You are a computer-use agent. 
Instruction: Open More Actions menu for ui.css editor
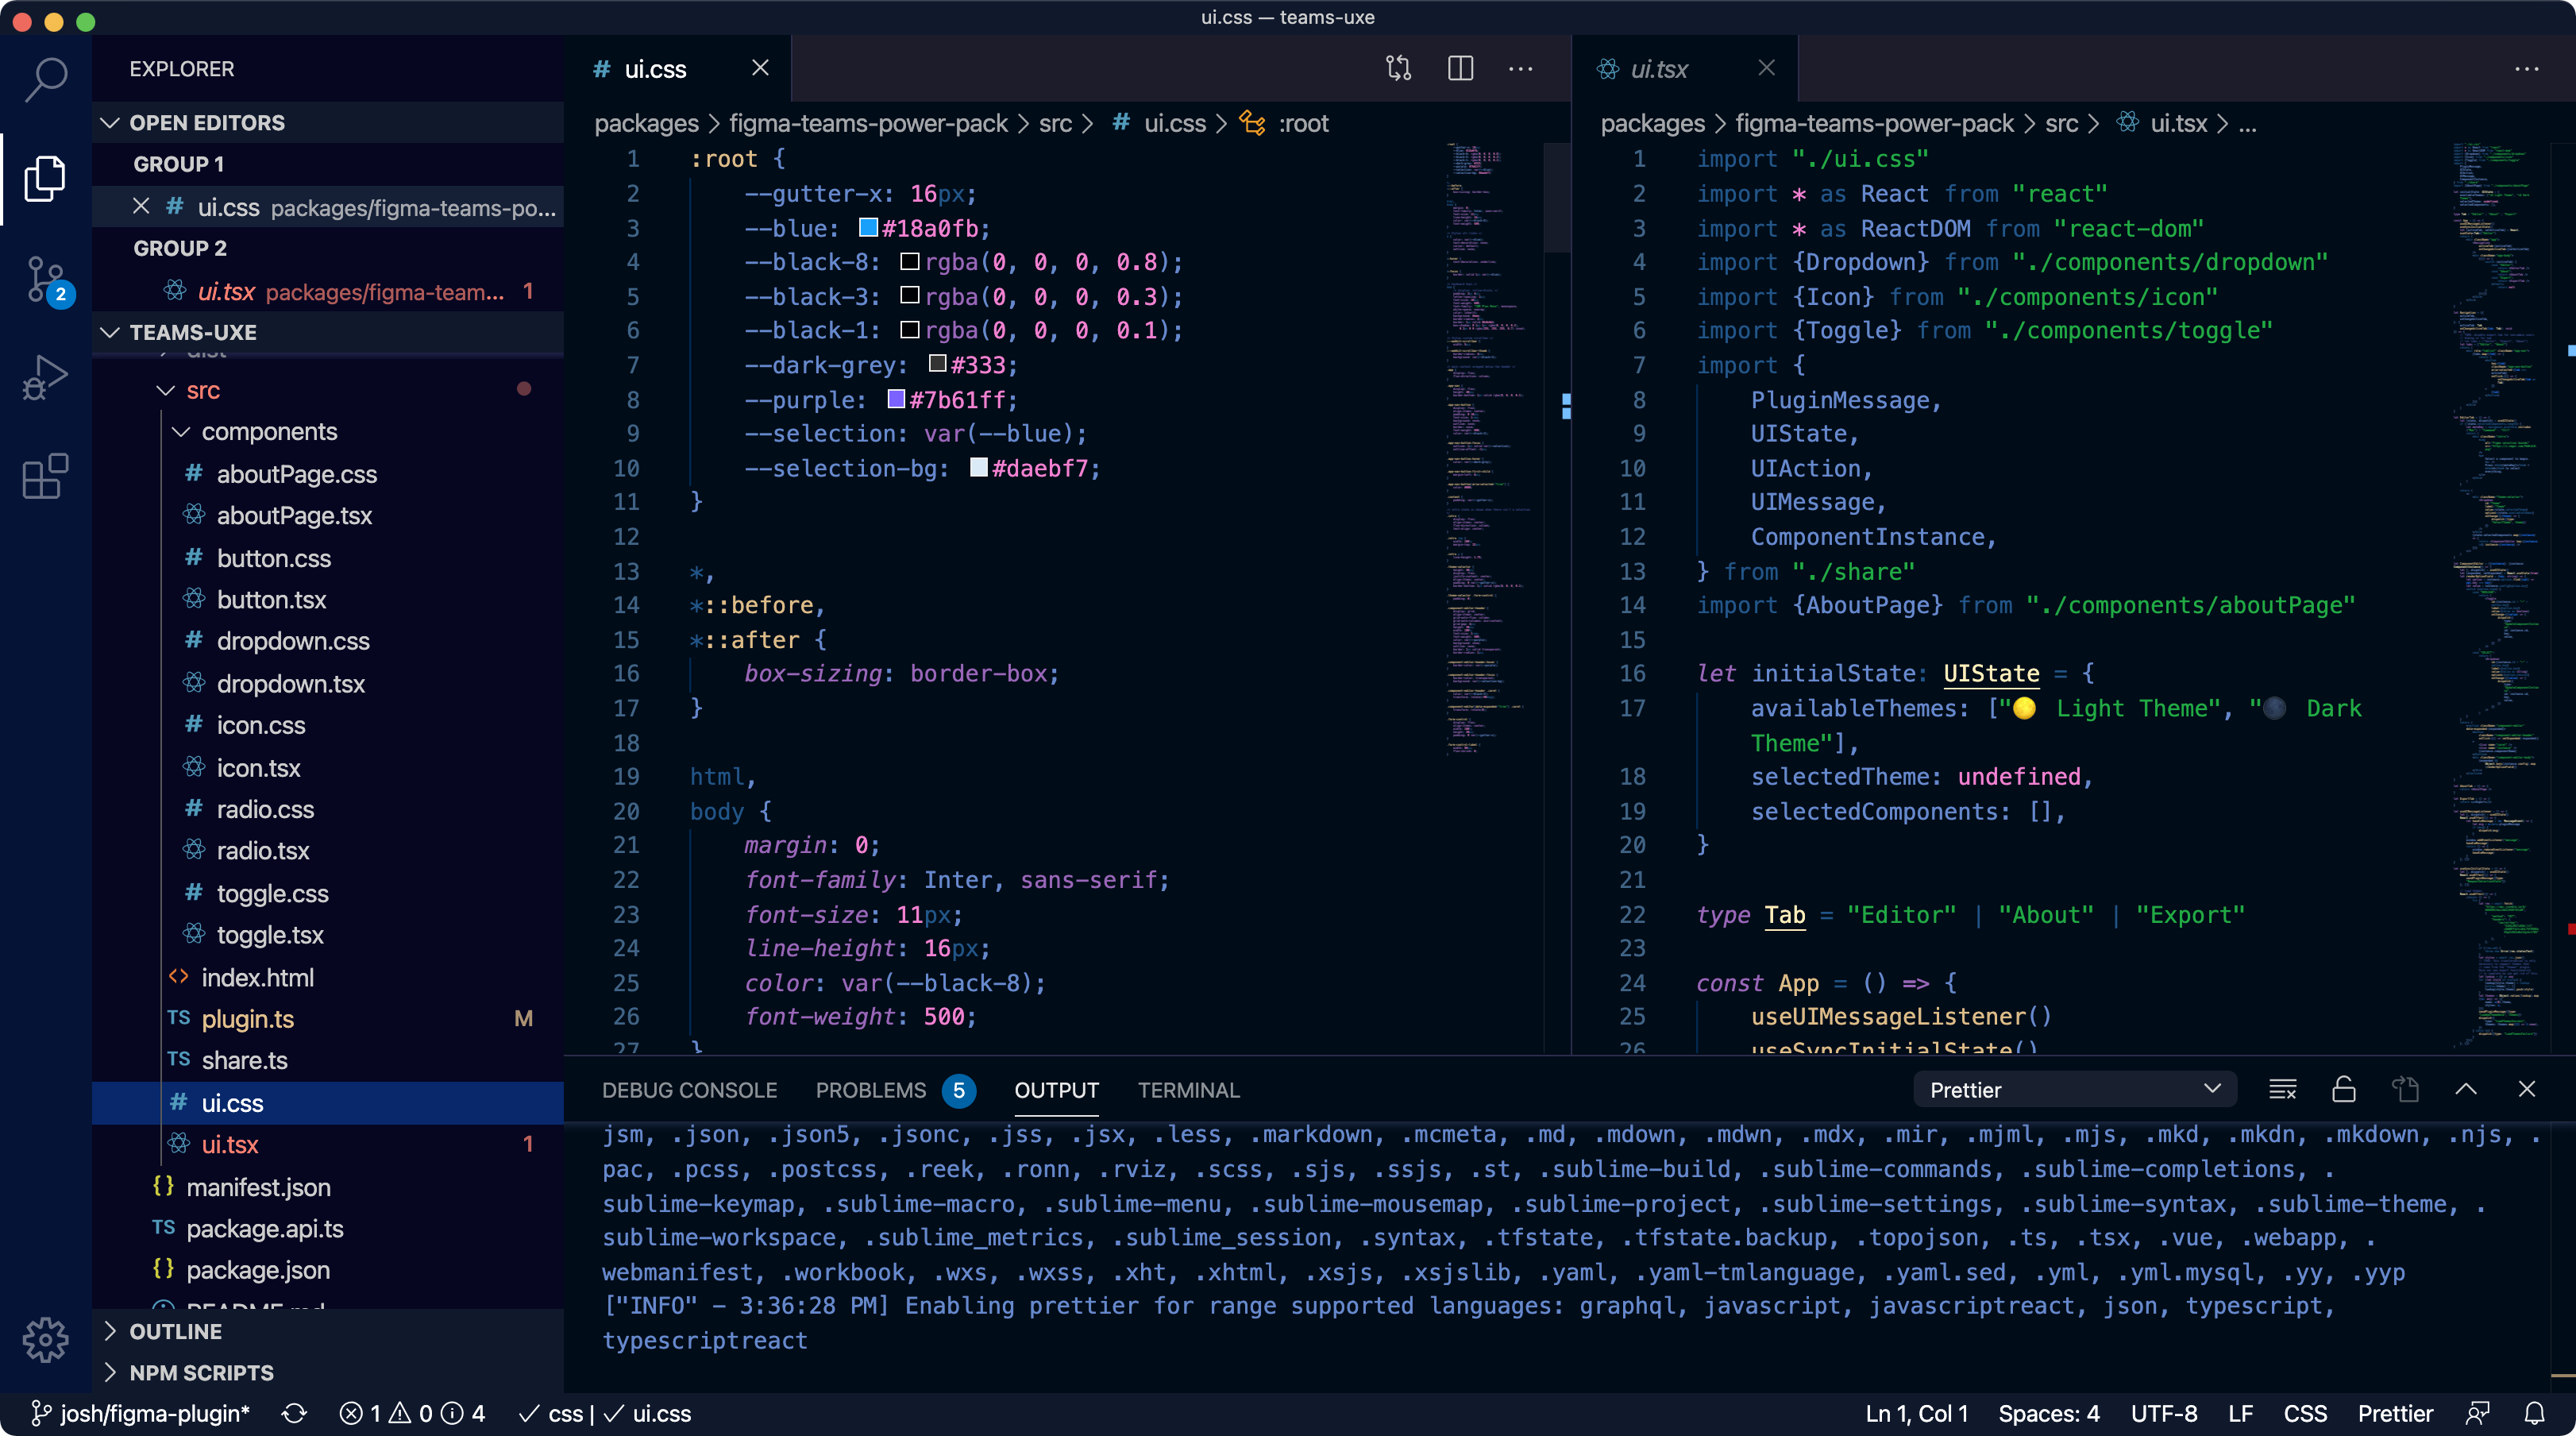1521,68
